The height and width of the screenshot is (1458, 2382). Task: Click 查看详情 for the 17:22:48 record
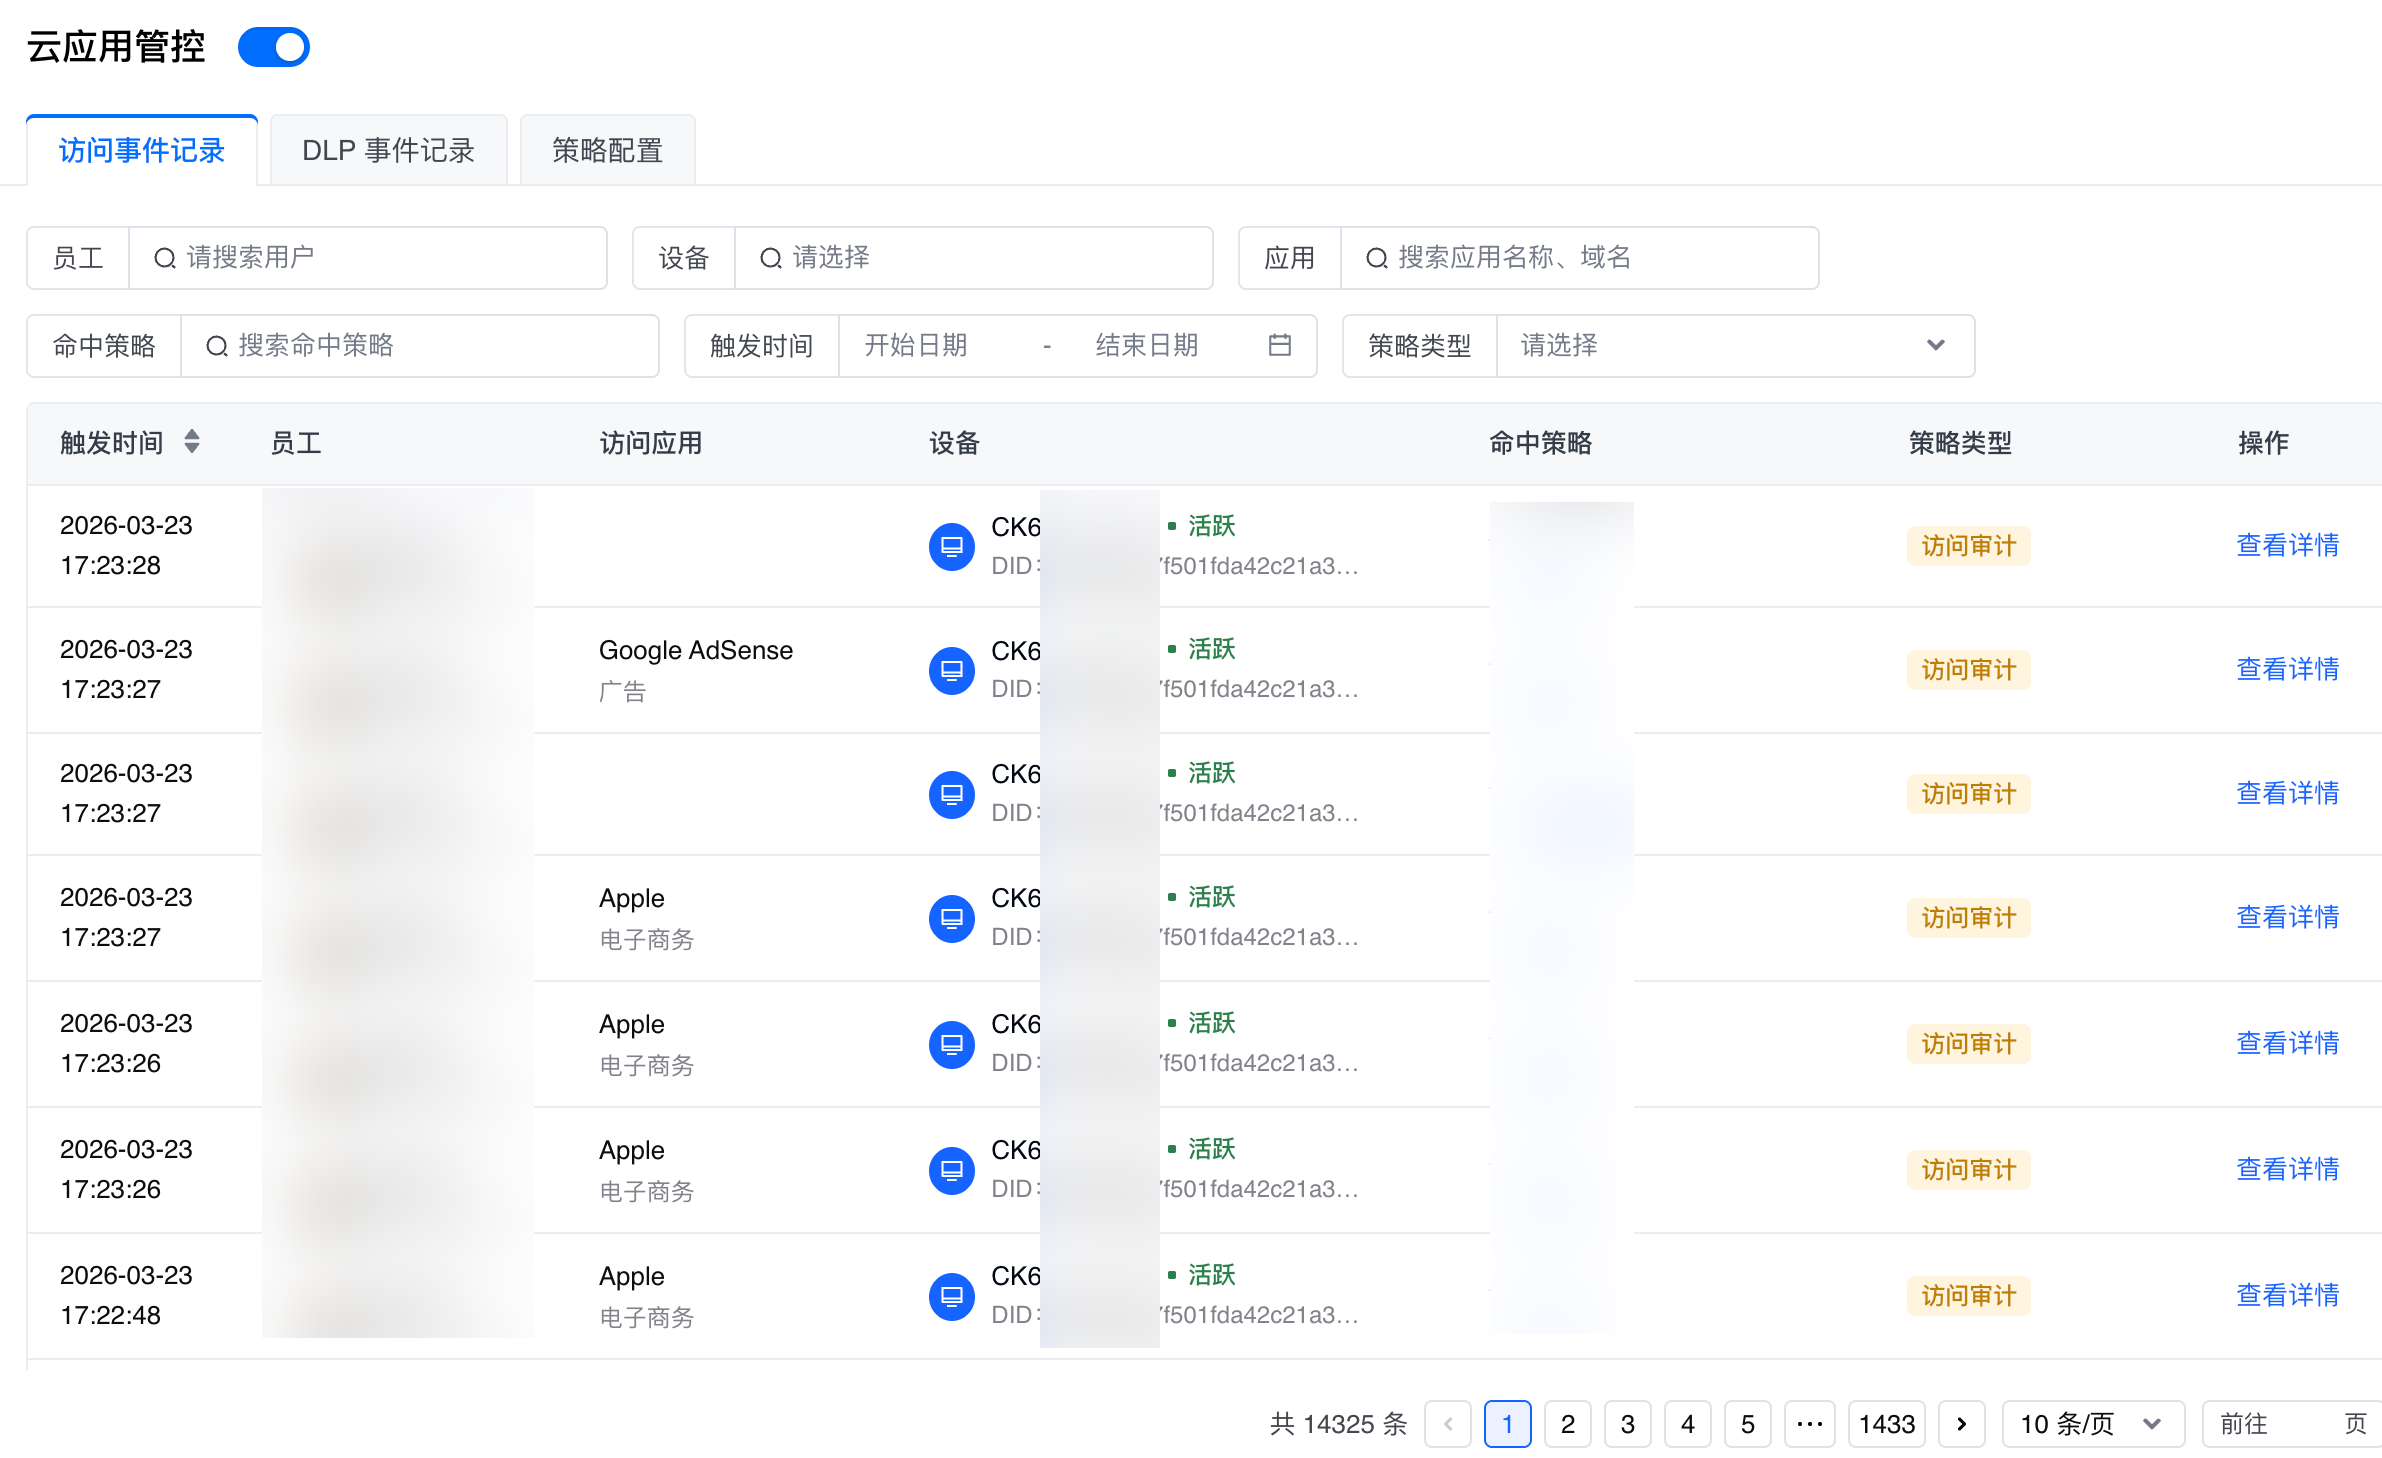pos(2287,1295)
